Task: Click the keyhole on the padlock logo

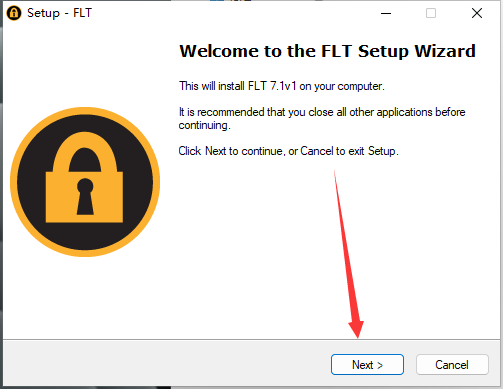Action: click(x=85, y=196)
